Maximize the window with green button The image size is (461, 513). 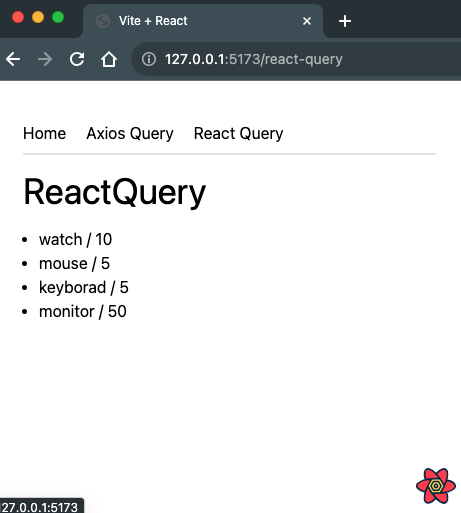click(58, 17)
